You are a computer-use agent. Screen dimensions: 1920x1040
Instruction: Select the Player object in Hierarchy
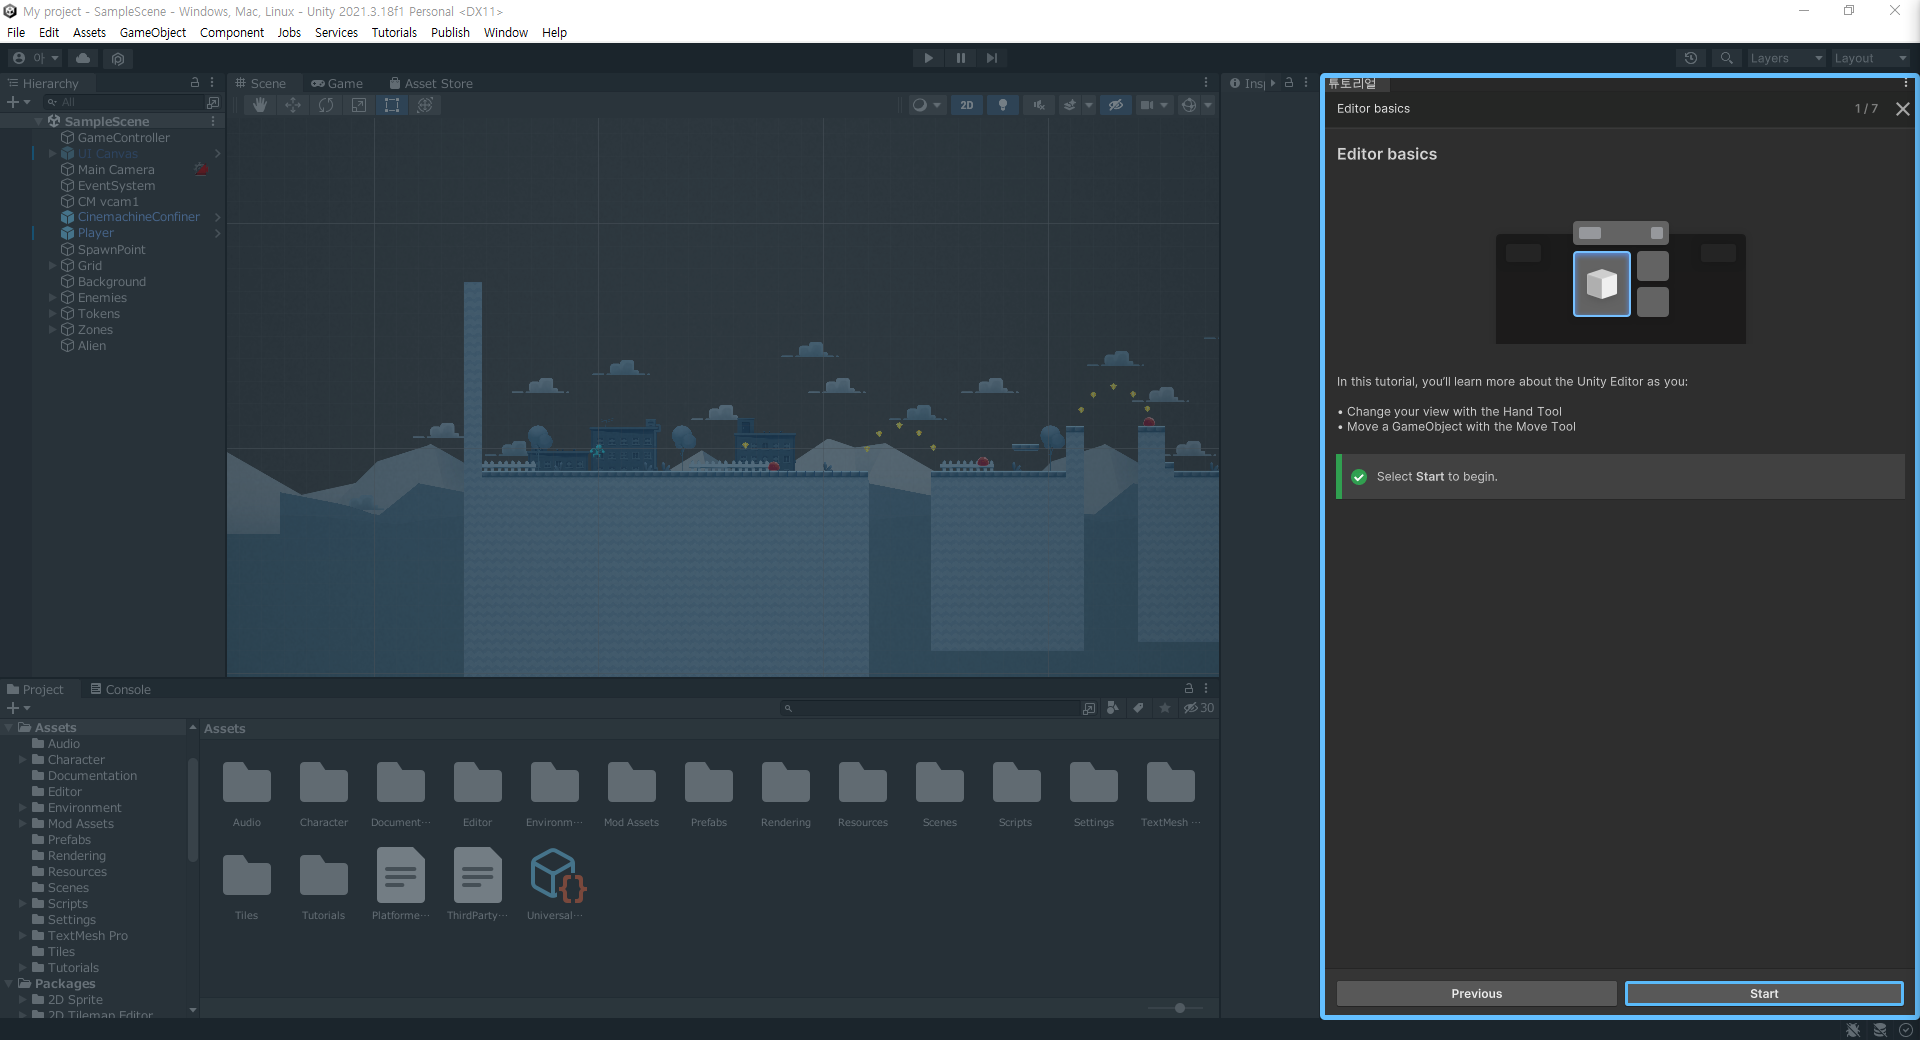96,233
